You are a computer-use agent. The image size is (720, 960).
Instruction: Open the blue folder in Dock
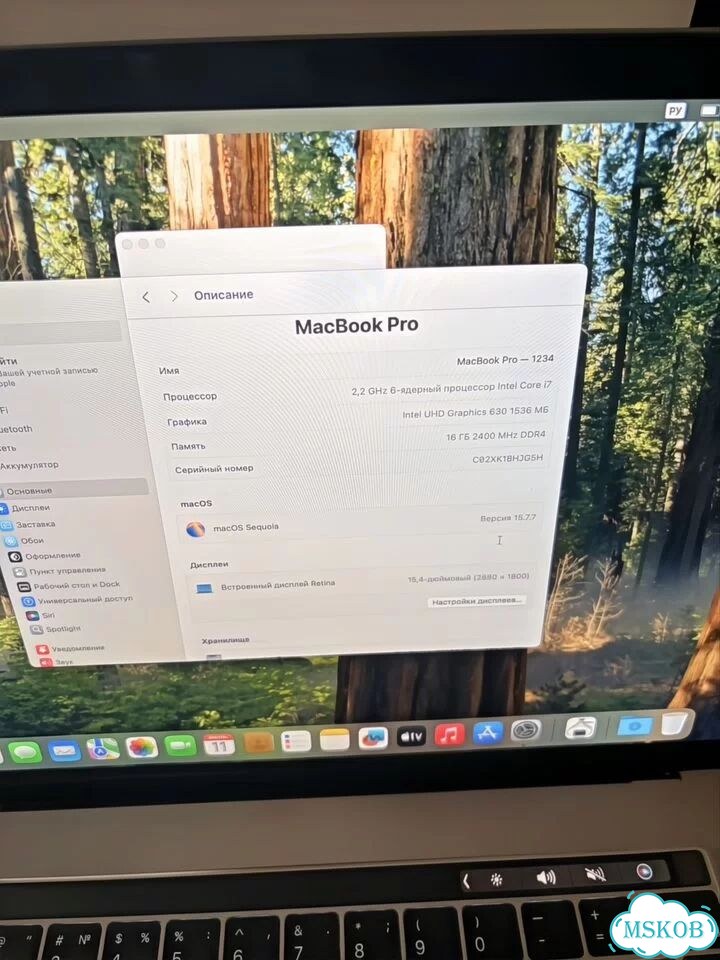coord(635,726)
